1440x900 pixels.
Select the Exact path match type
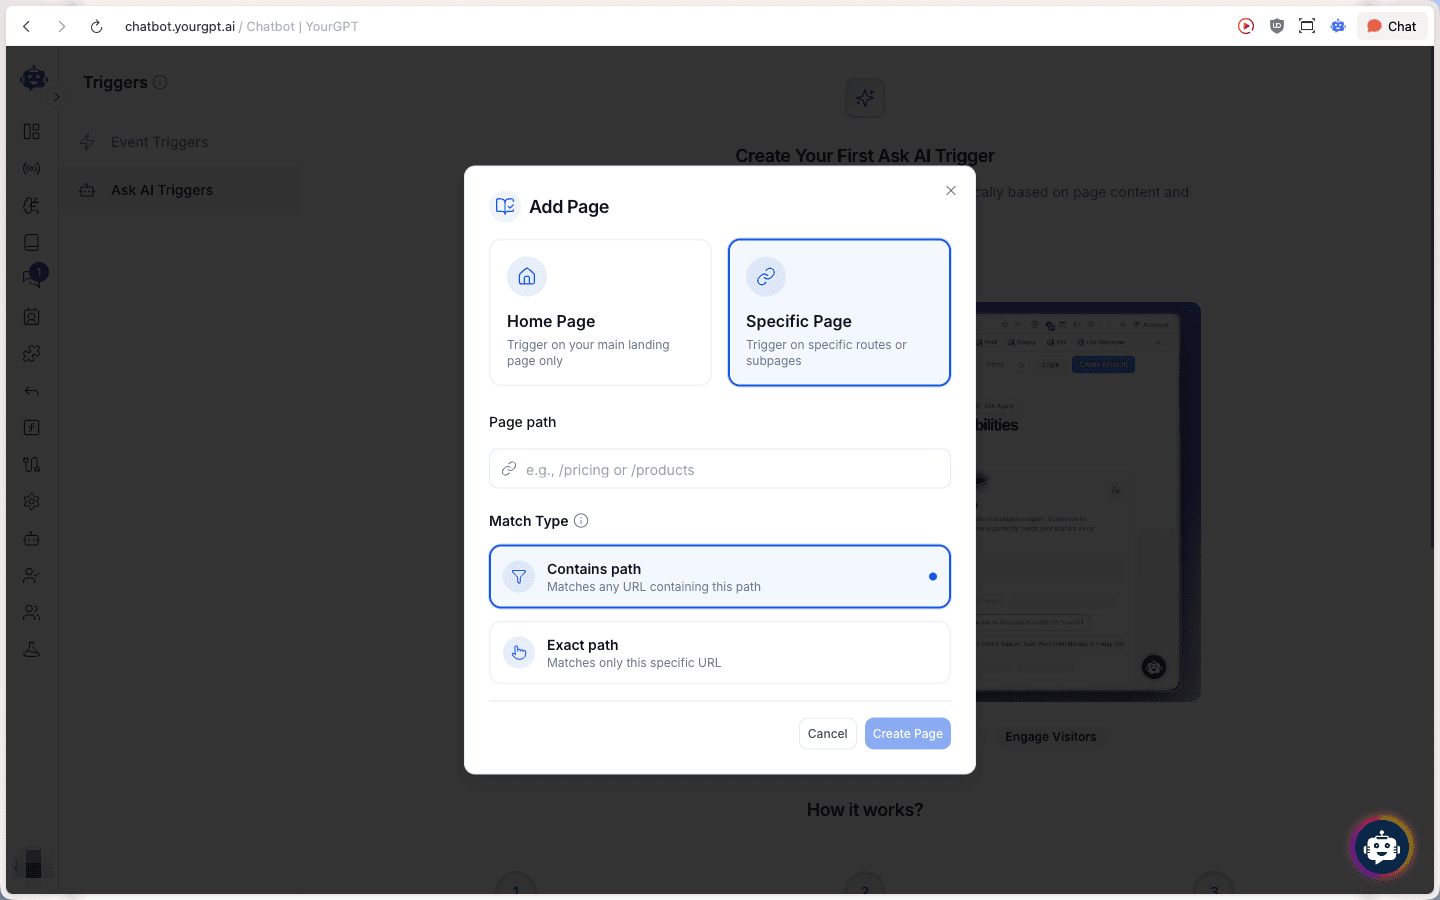719,652
